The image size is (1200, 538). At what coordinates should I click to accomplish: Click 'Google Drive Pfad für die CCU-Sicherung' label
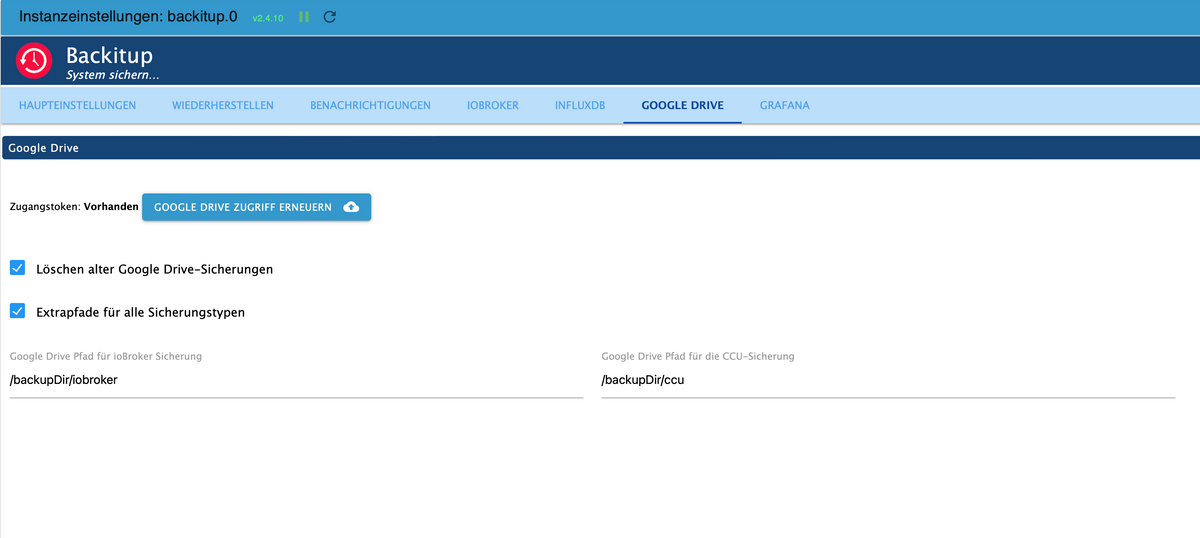pos(698,356)
